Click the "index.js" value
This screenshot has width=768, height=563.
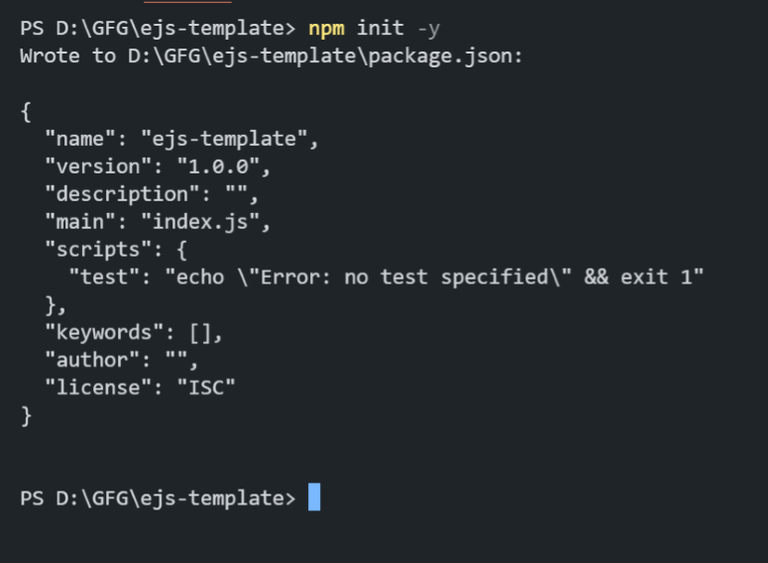206,221
